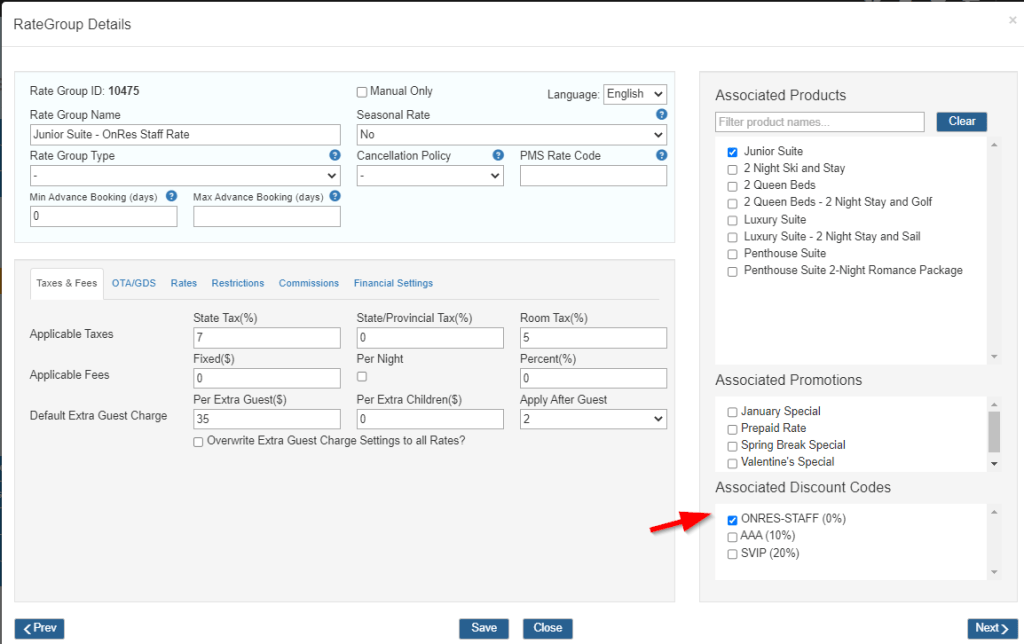Screen dimensions: 1024x644
Task: Go to the Next rate group page
Action: (x=991, y=628)
